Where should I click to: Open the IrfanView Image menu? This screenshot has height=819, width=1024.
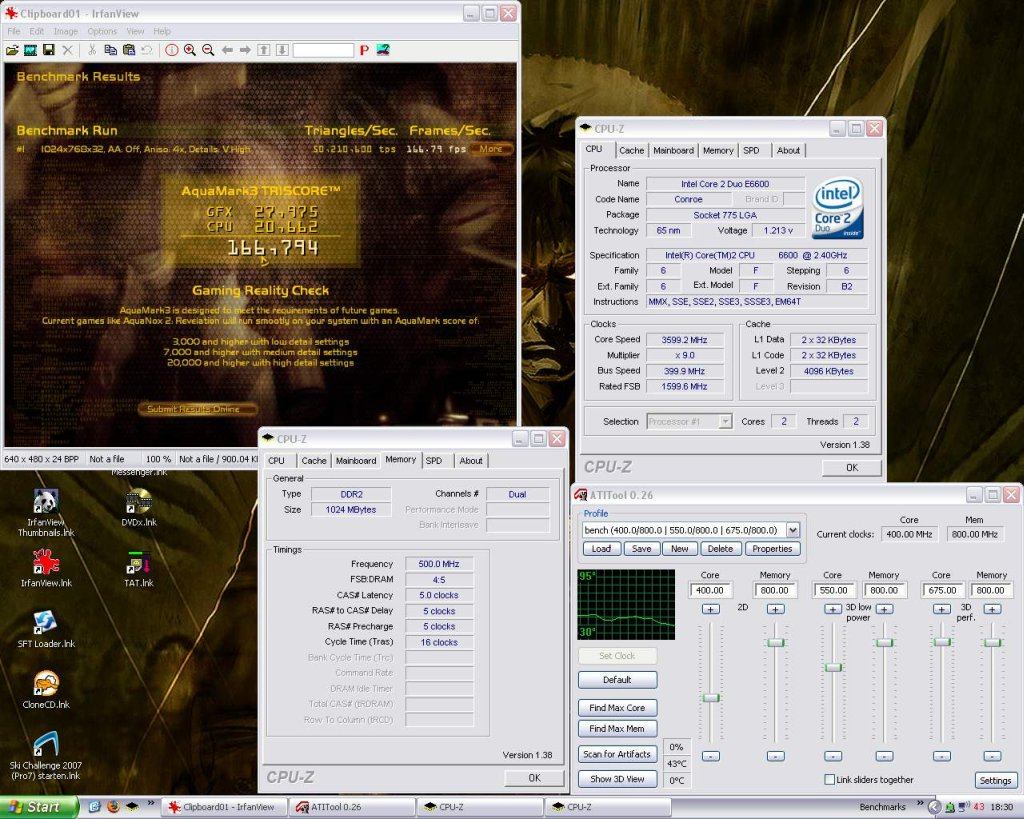click(65, 31)
